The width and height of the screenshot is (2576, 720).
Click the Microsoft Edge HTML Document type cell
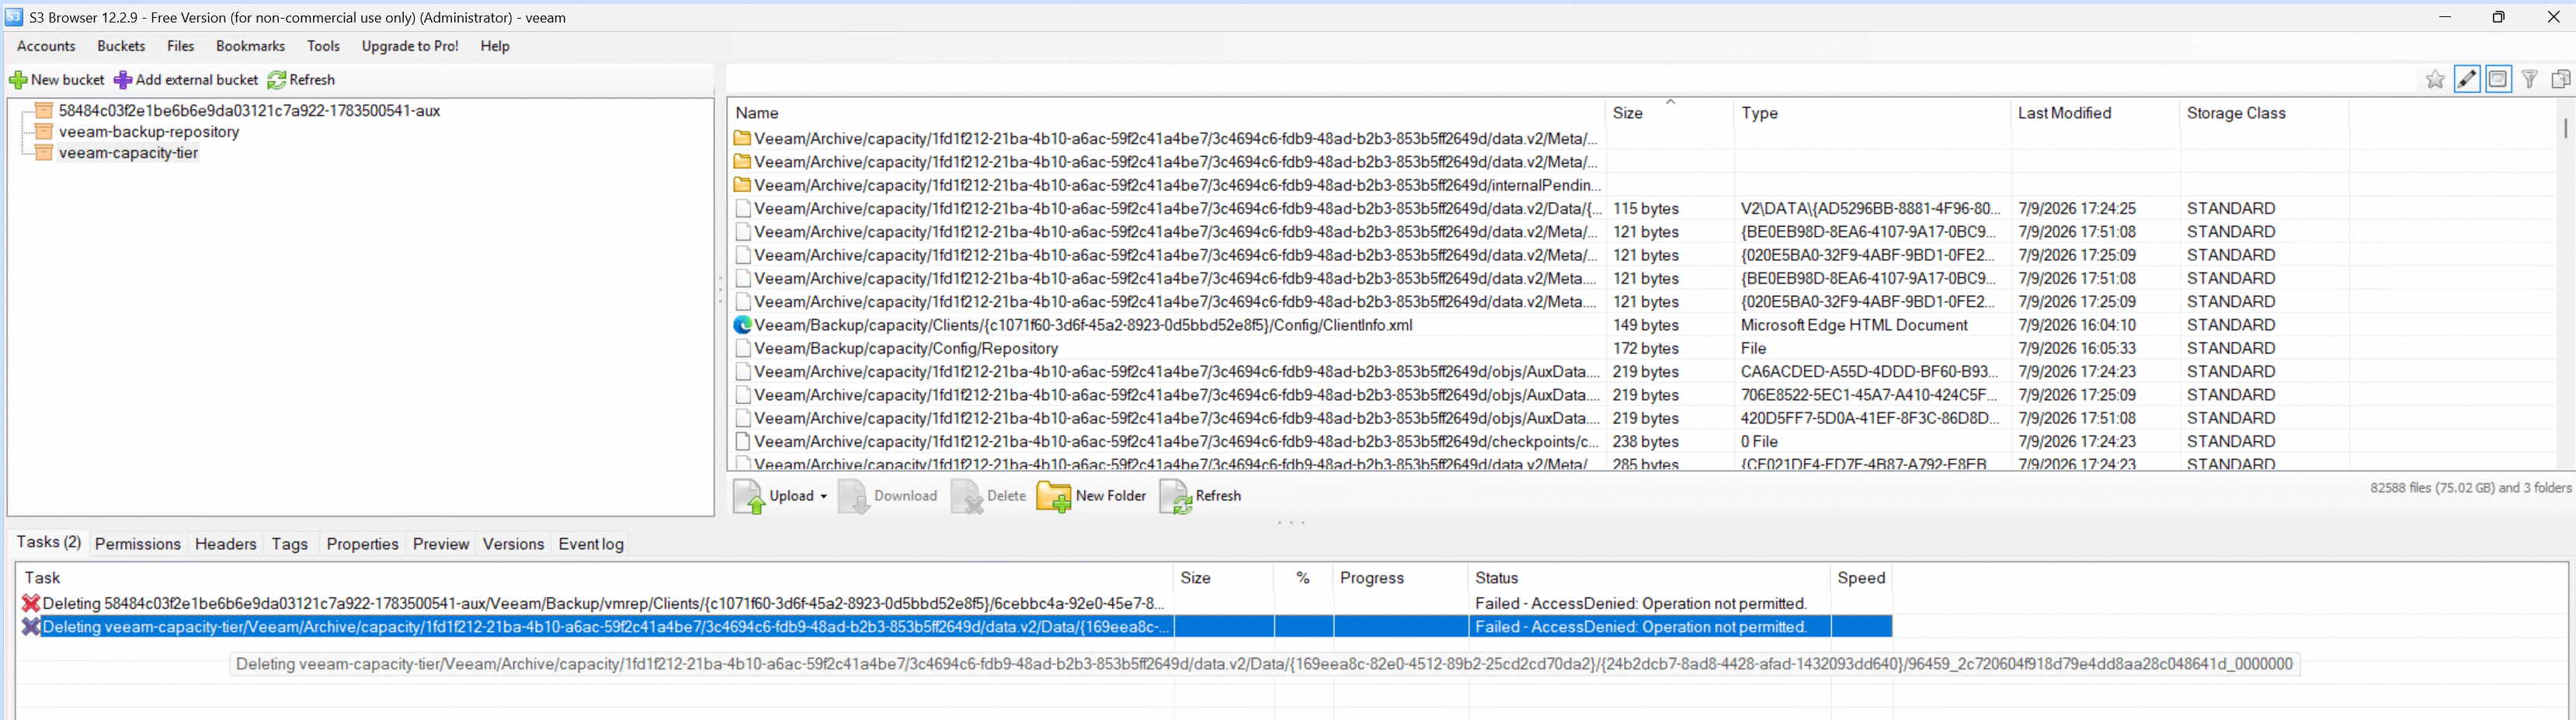coord(1854,325)
